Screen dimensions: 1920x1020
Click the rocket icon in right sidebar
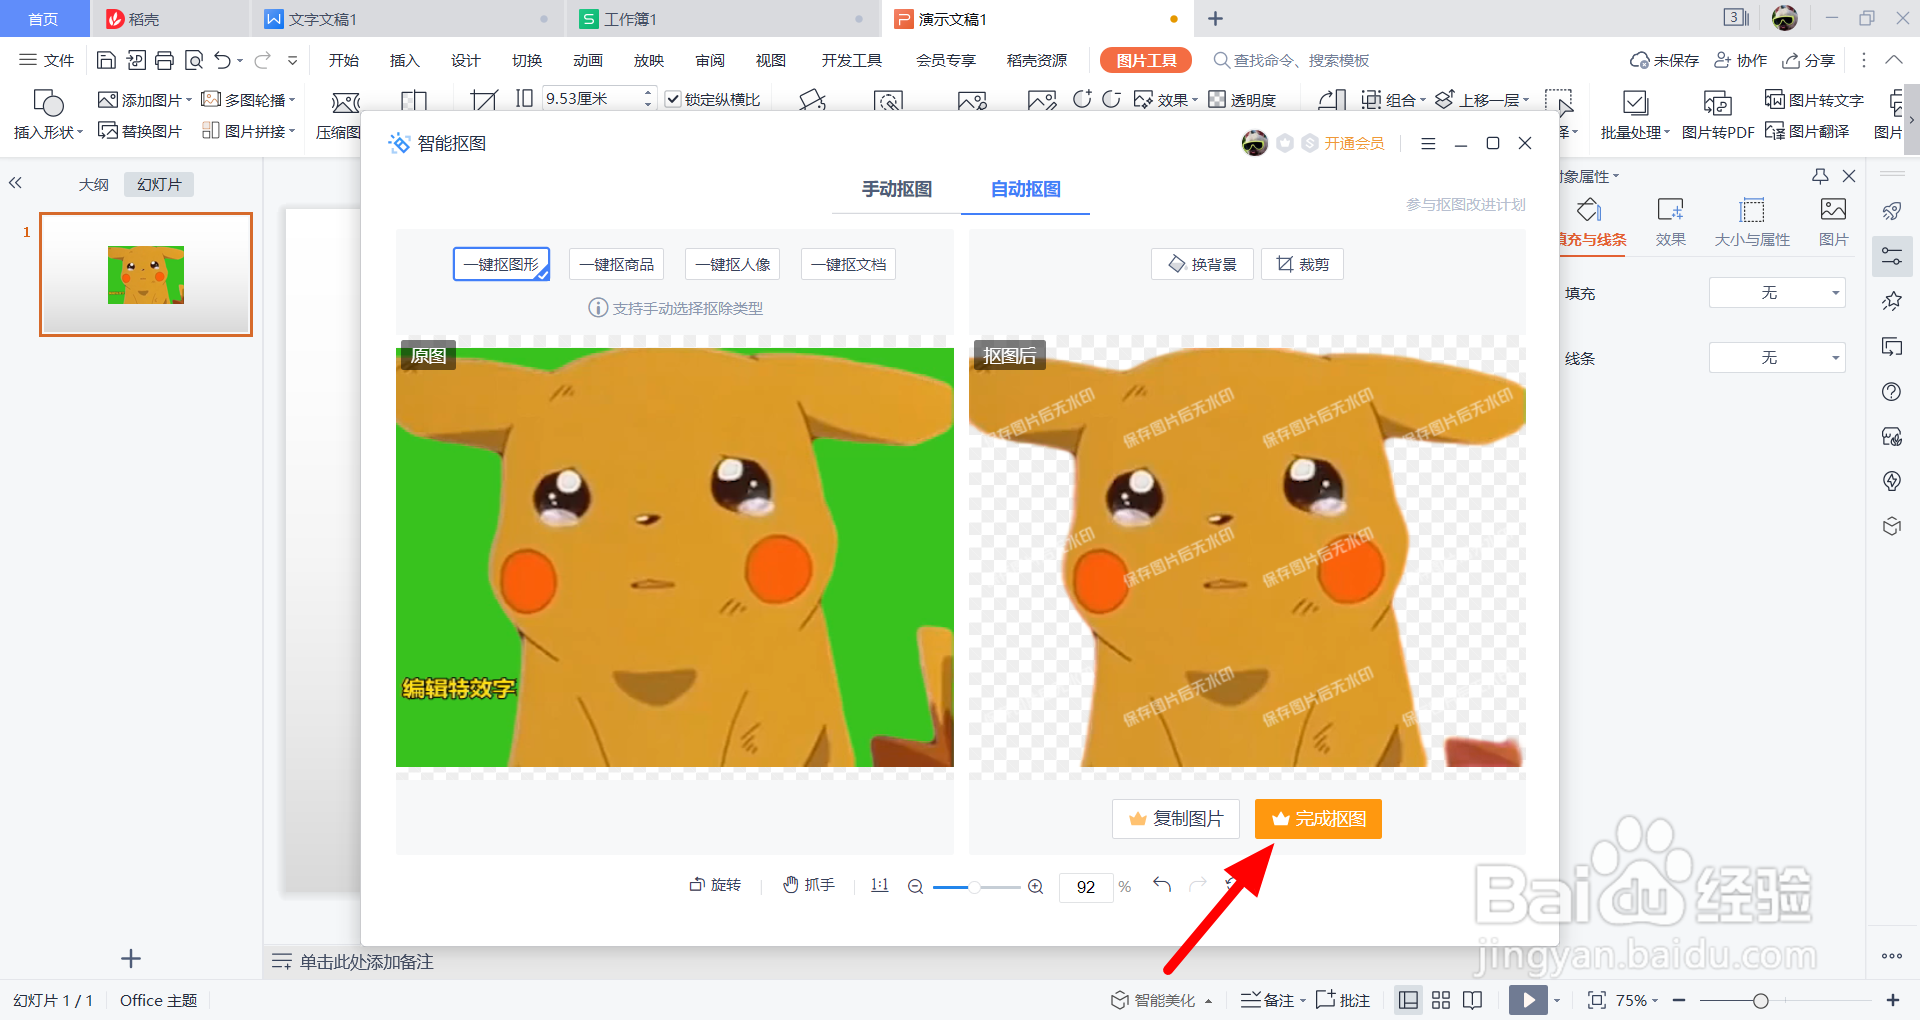[1892, 211]
